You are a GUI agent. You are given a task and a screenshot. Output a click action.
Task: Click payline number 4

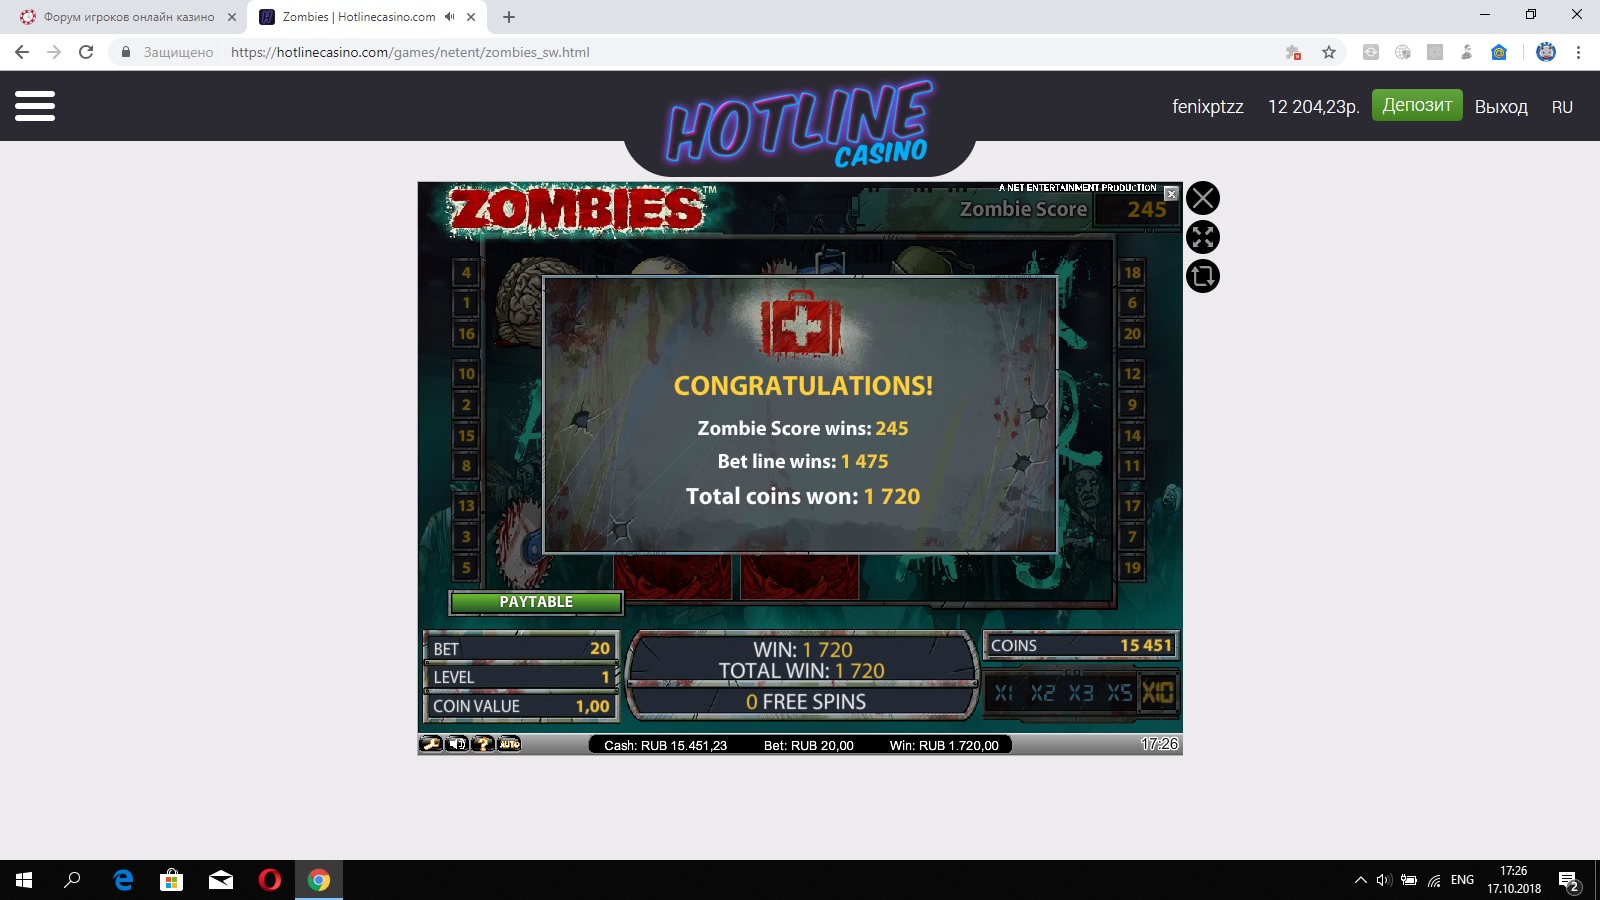466,273
